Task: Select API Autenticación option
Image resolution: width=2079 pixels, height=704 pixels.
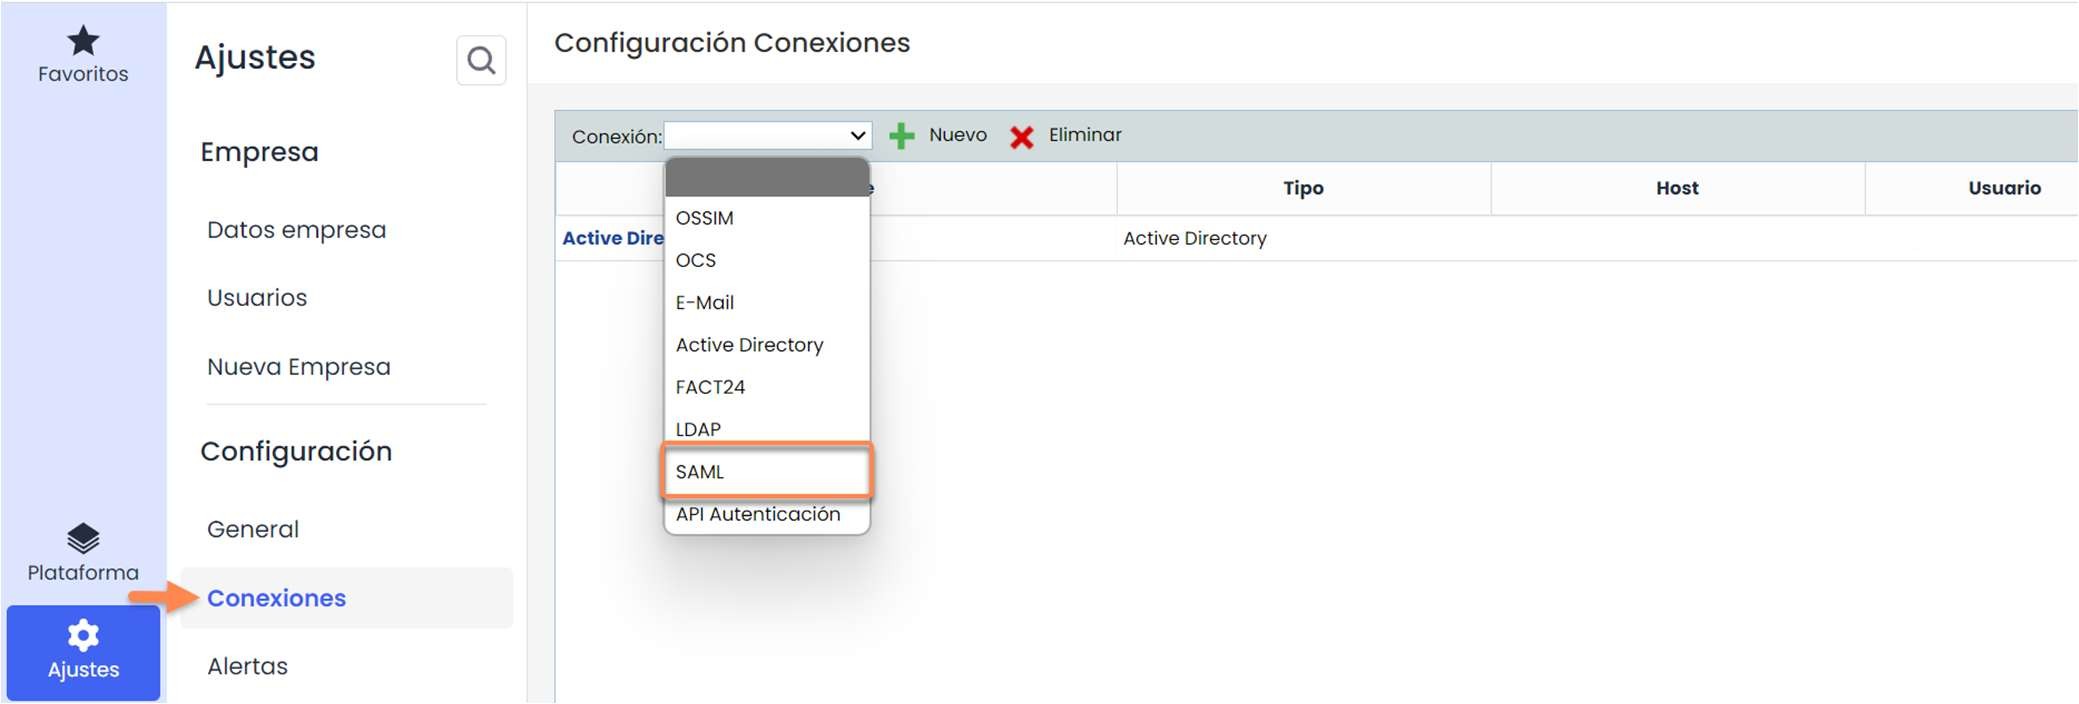Action: (757, 514)
